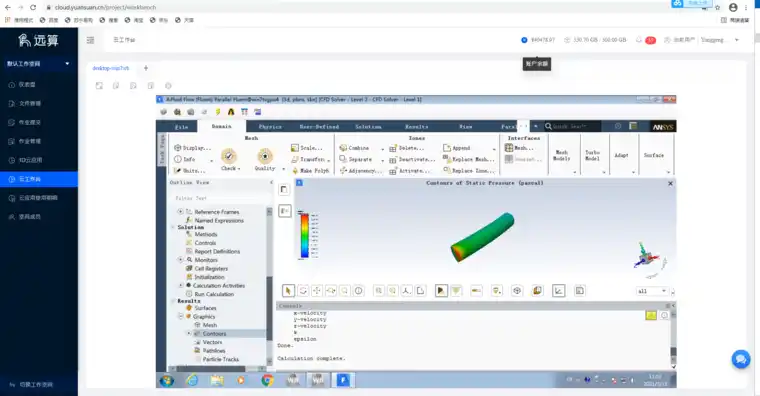Image resolution: width=760 pixels, height=396 pixels.
Task: Click the Append zones option
Action: (x=457, y=148)
